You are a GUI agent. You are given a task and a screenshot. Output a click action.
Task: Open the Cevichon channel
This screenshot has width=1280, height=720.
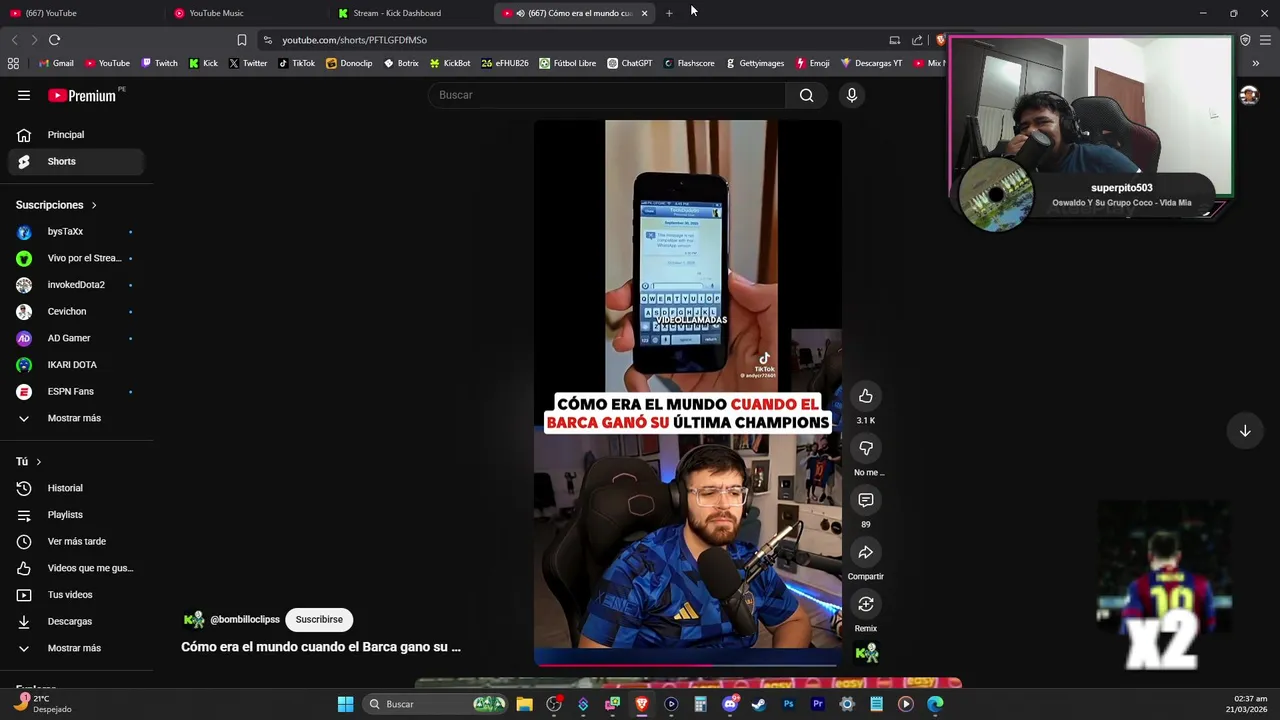[76, 311]
